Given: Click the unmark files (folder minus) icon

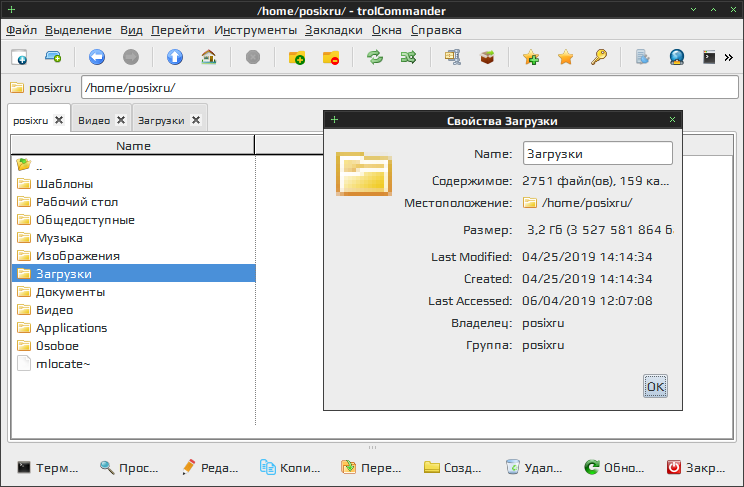Looking at the screenshot, I should coord(331,57).
